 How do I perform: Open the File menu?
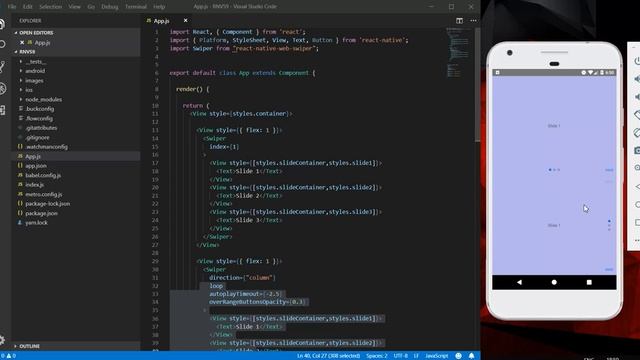(12, 7)
